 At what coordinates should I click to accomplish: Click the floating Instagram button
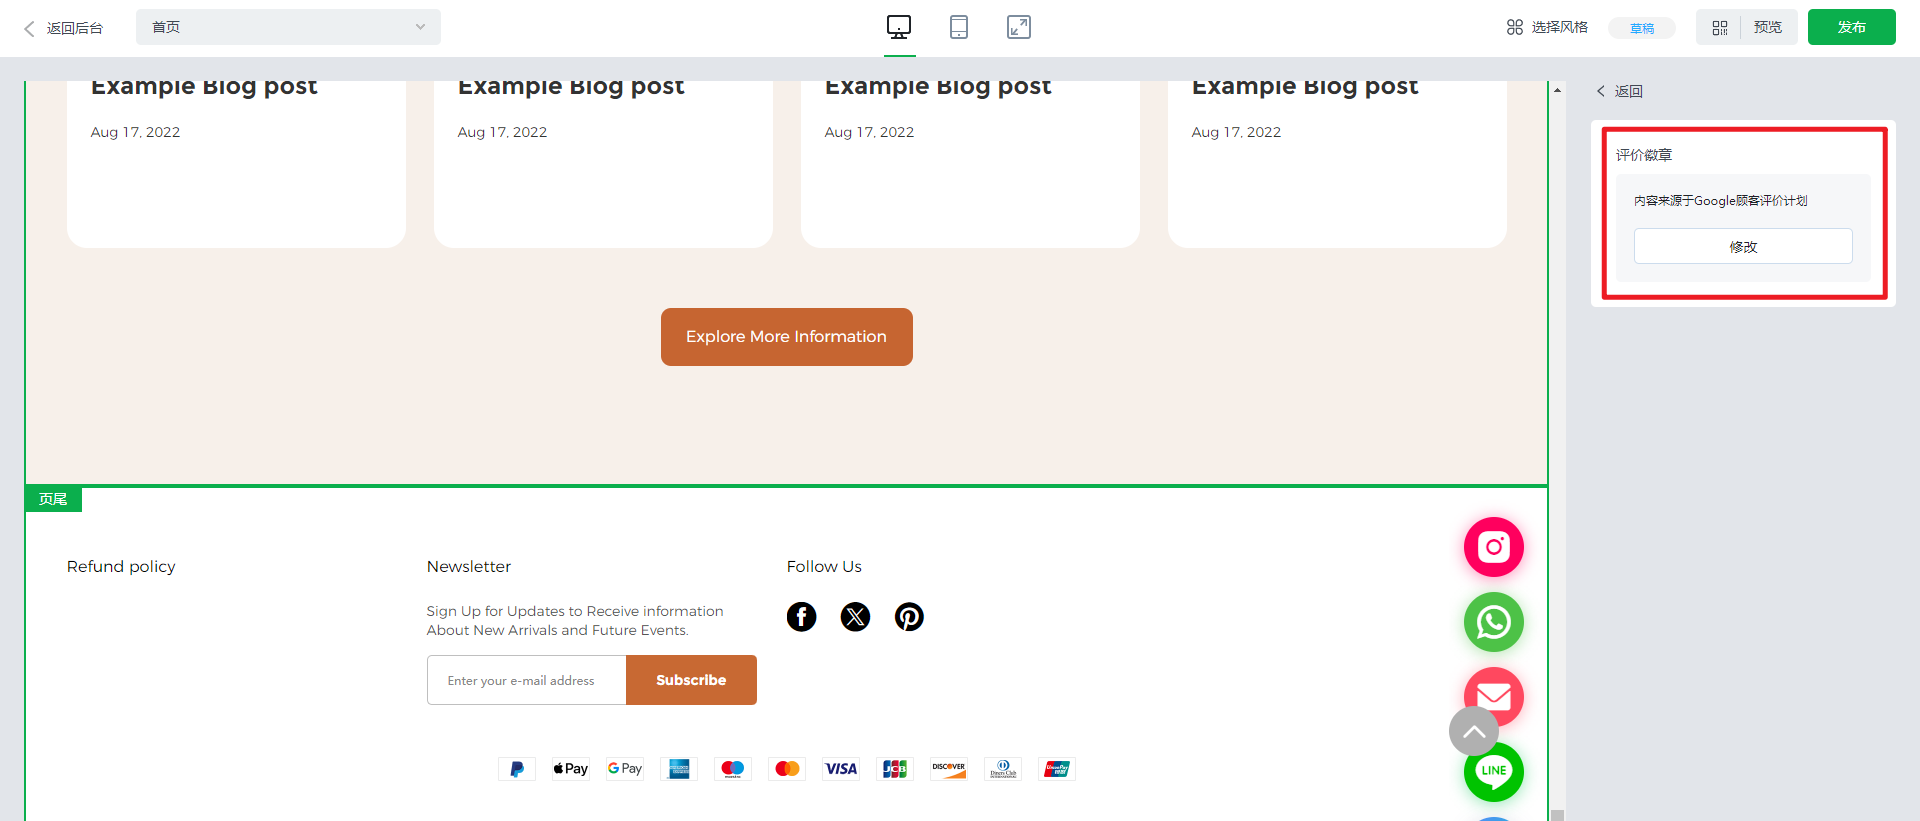click(x=1494, y=547)
